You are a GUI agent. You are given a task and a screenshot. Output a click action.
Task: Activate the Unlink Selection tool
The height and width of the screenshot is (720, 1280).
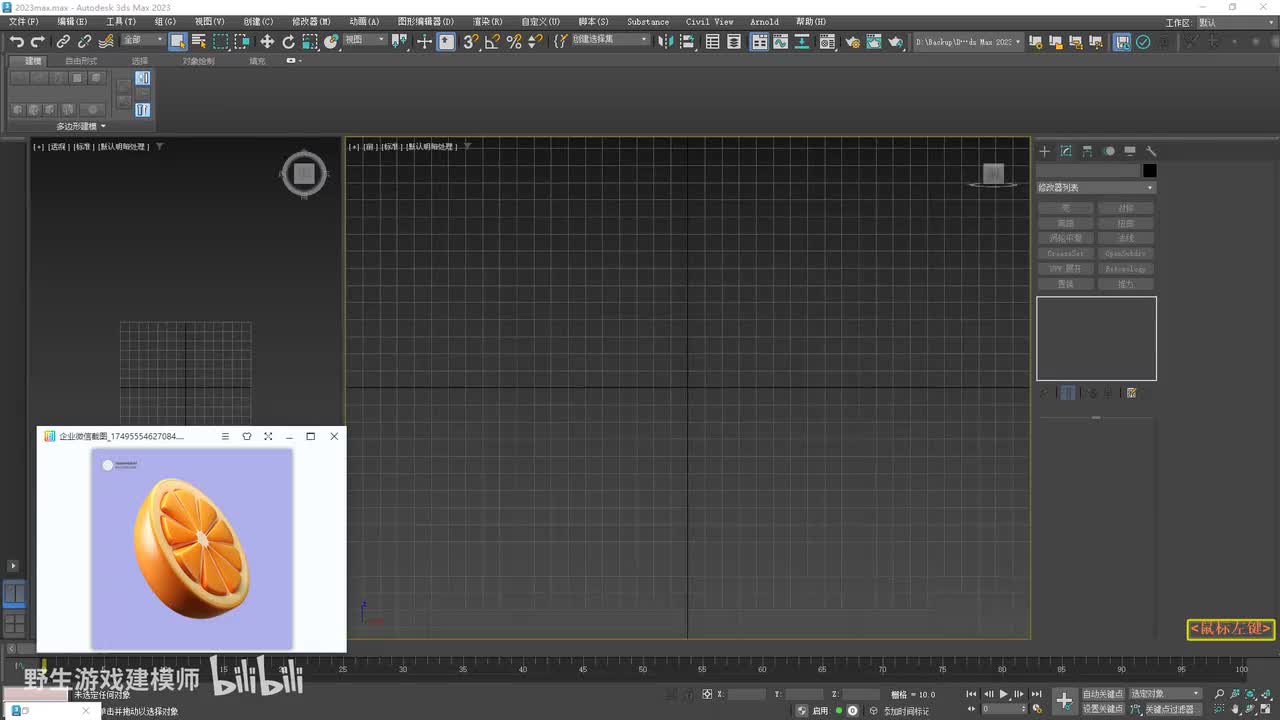84,41
